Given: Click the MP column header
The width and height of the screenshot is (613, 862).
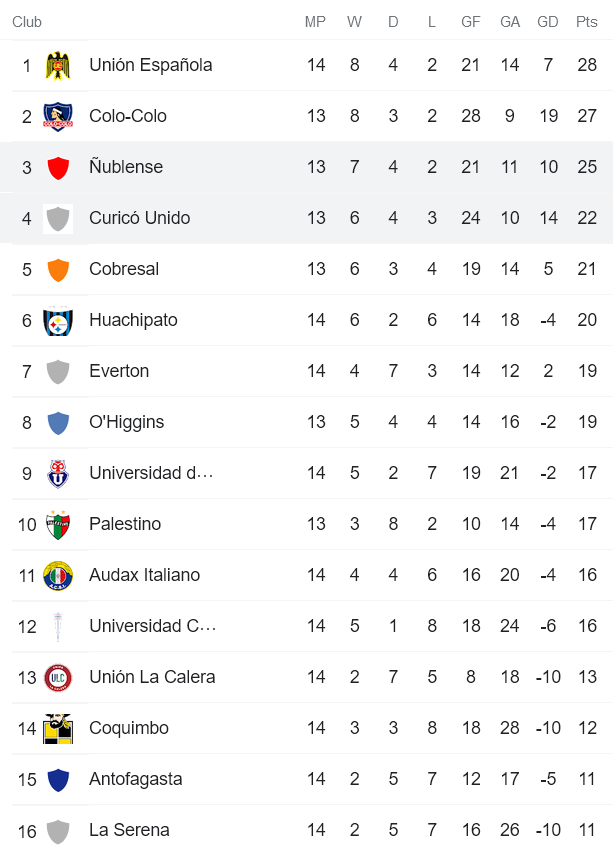Looking at the screenshot, I should (316, 22).
